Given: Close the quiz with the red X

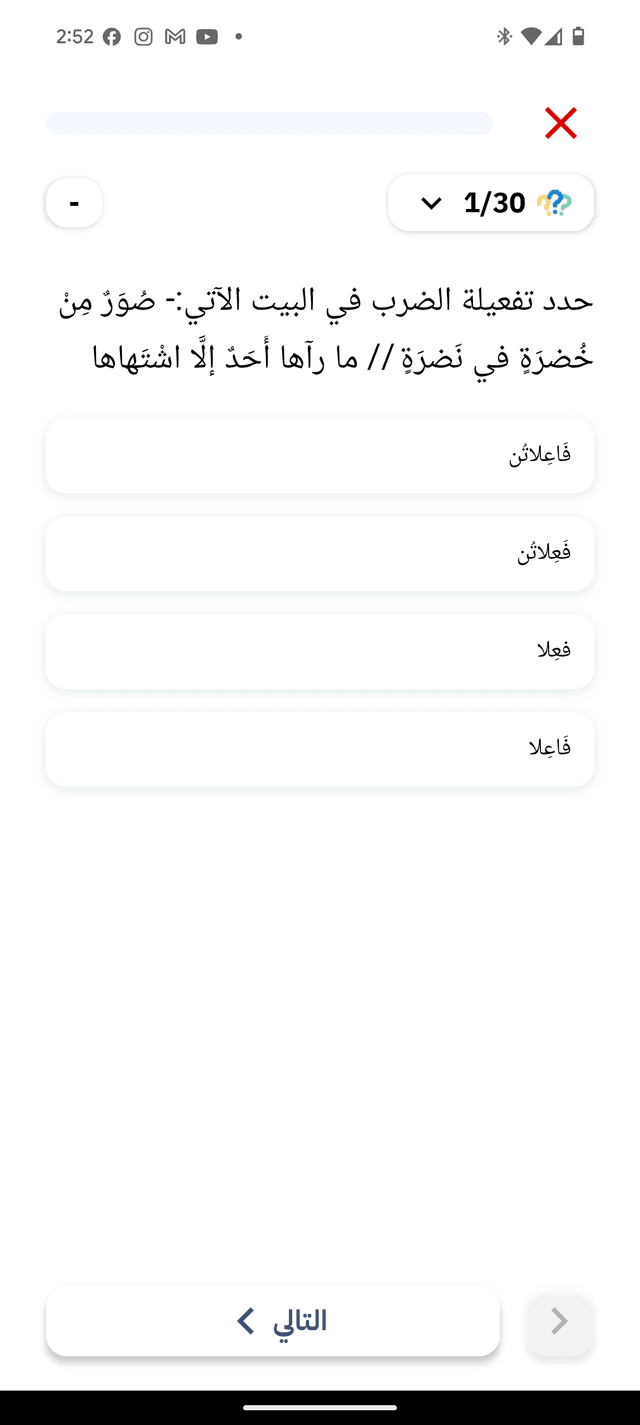Looking at the screenshot, I should click(x=560, y=123).
